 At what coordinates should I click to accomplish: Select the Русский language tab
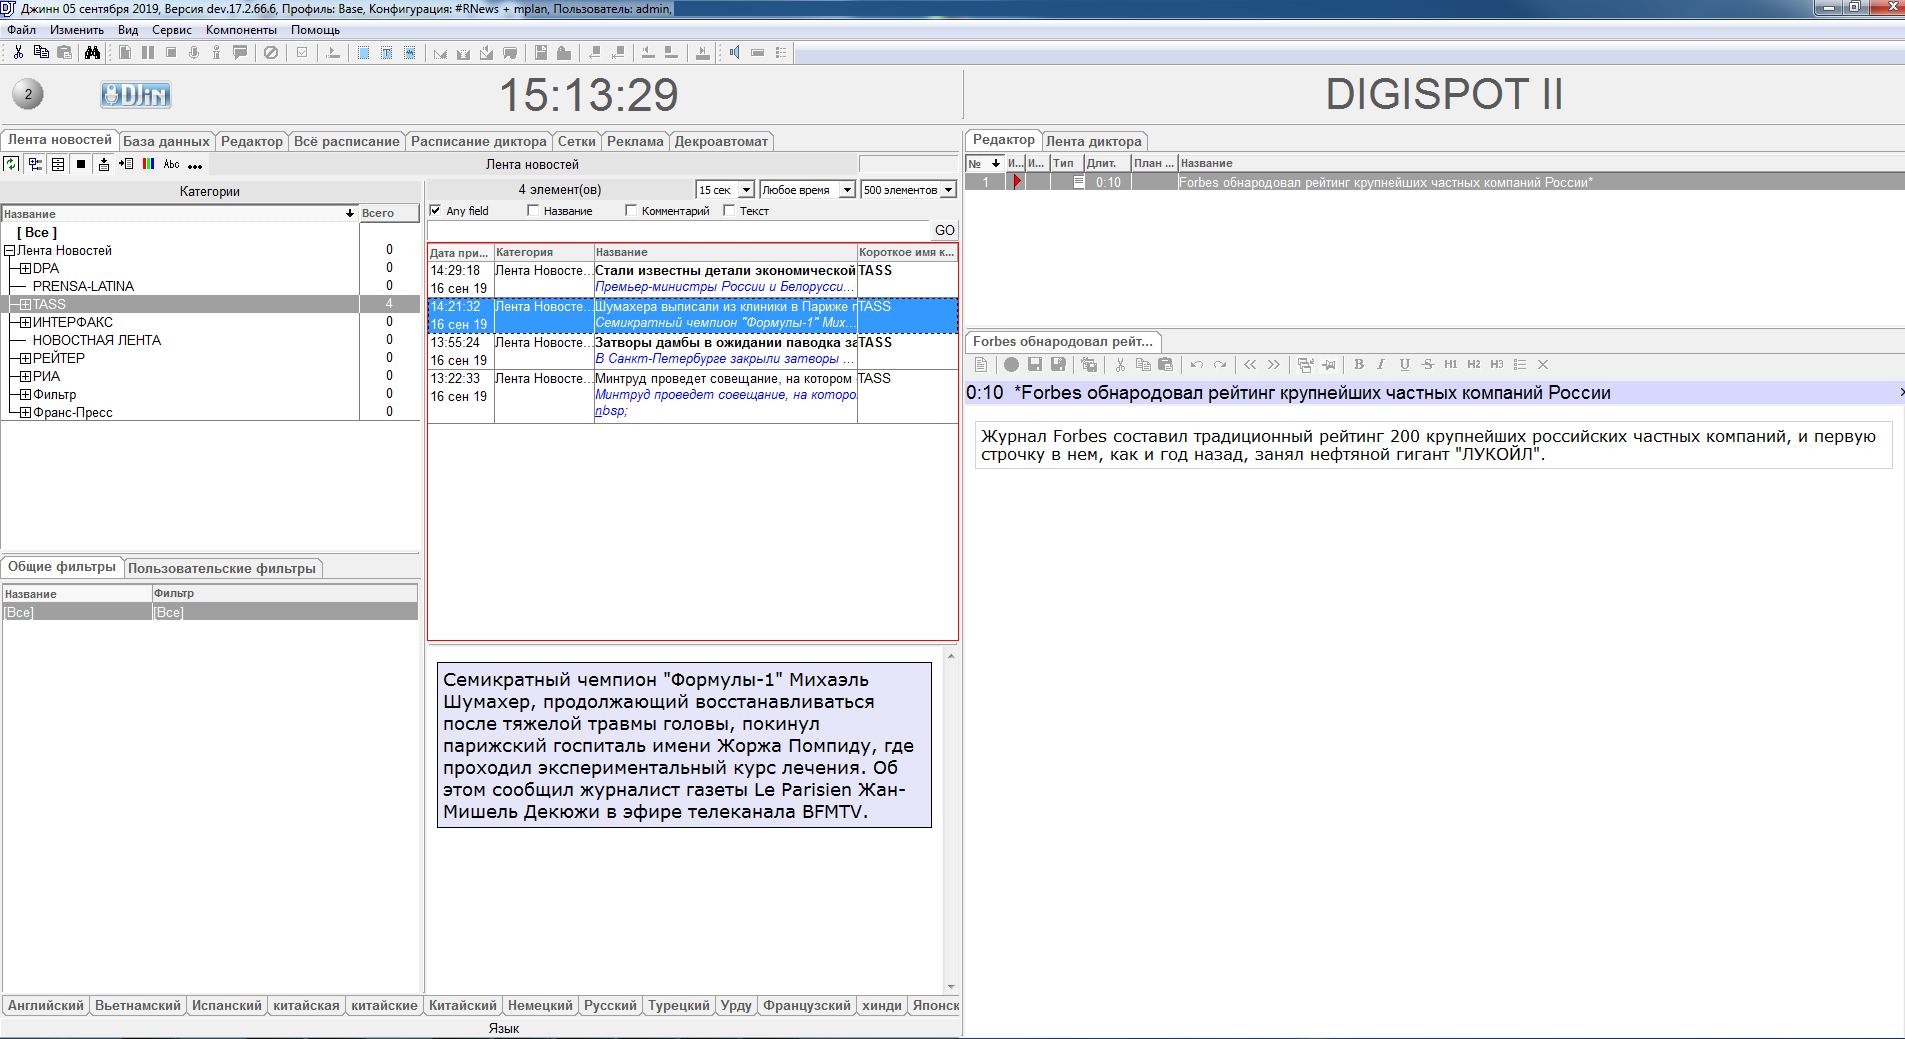point(610,1005)
